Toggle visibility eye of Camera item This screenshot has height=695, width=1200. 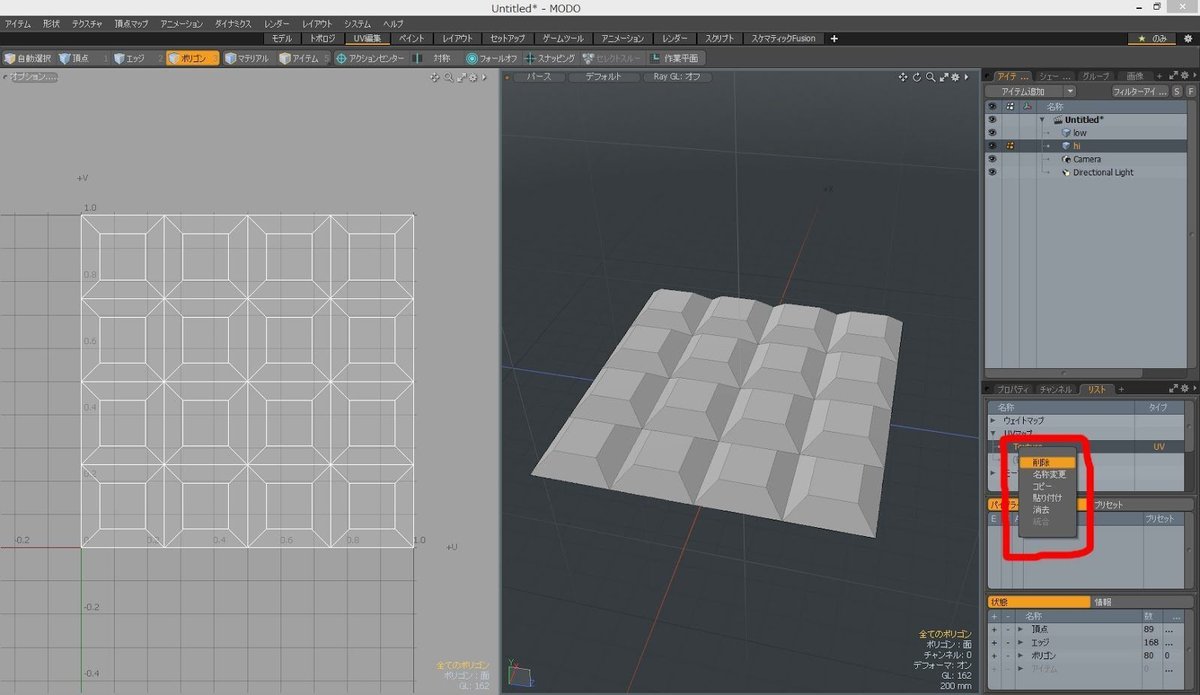992,158
